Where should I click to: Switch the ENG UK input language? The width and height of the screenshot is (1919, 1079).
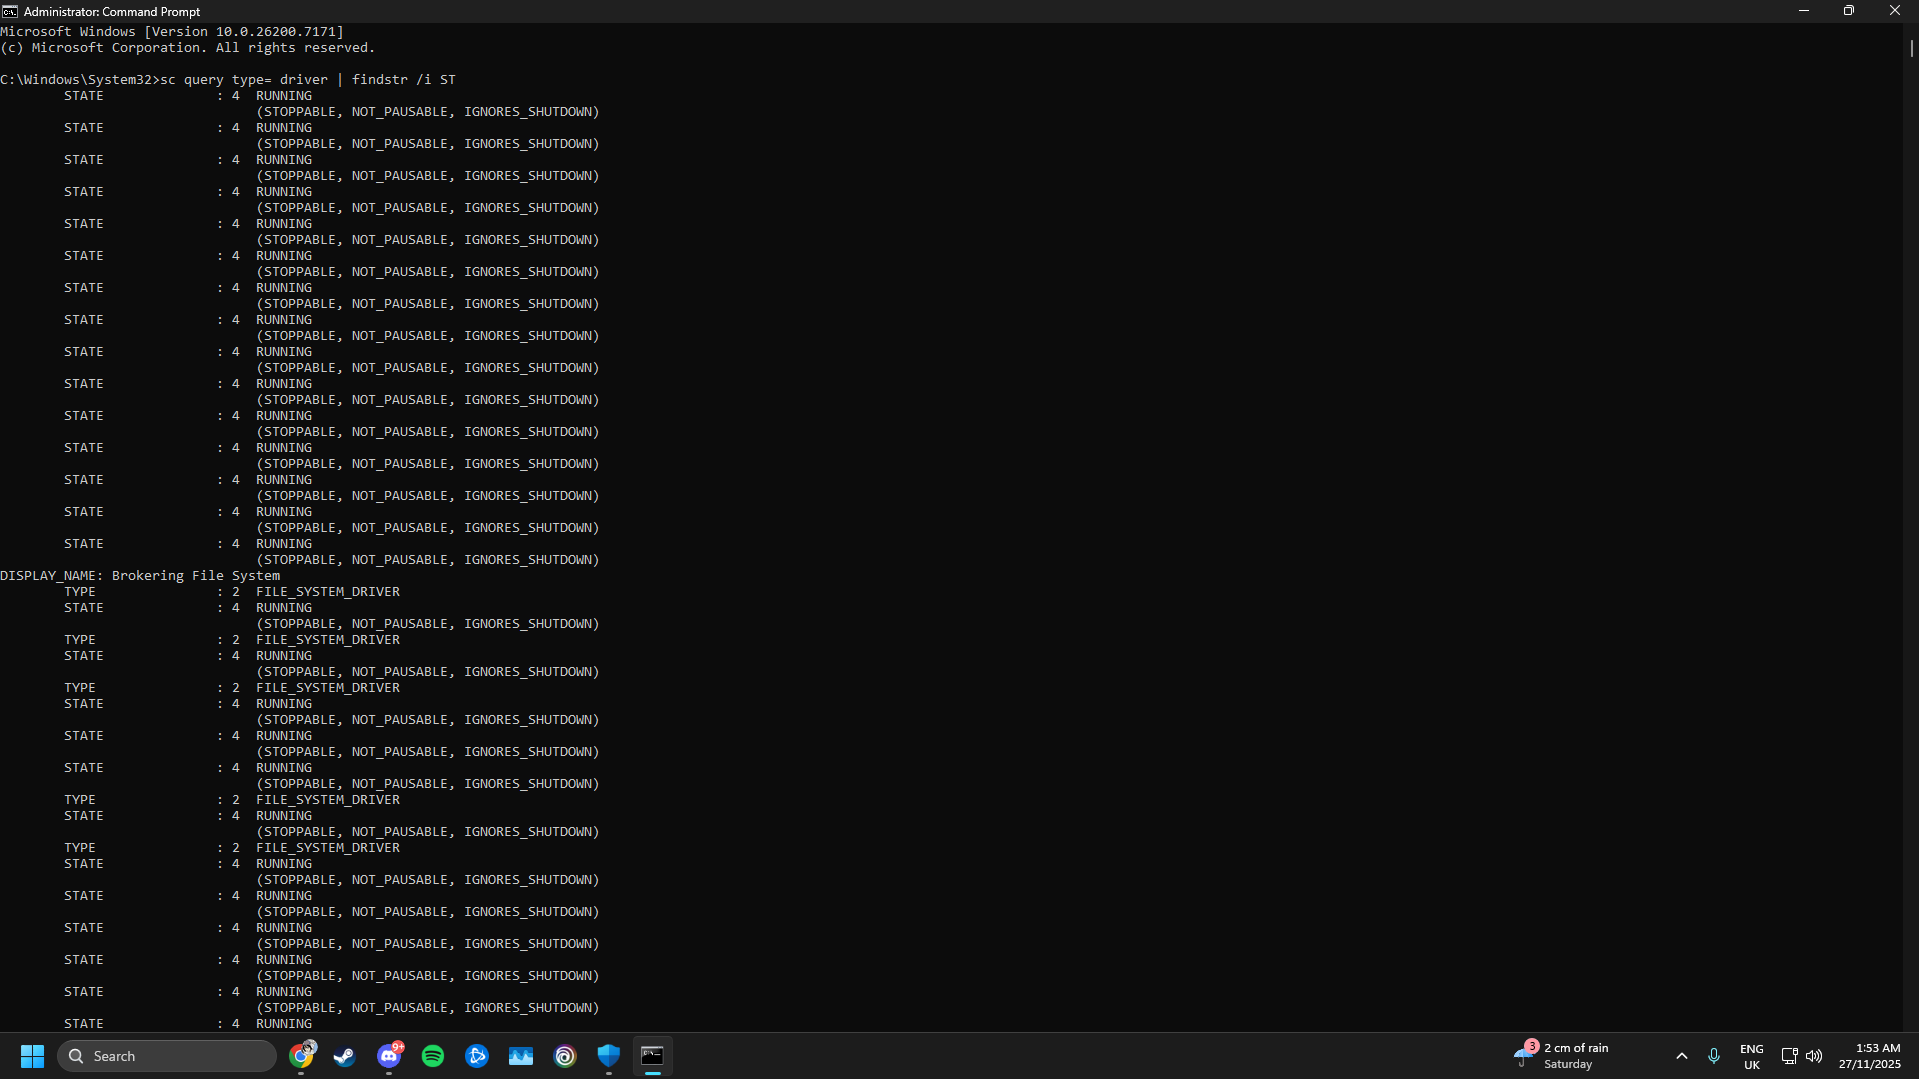click(x=1752, y=1056)
